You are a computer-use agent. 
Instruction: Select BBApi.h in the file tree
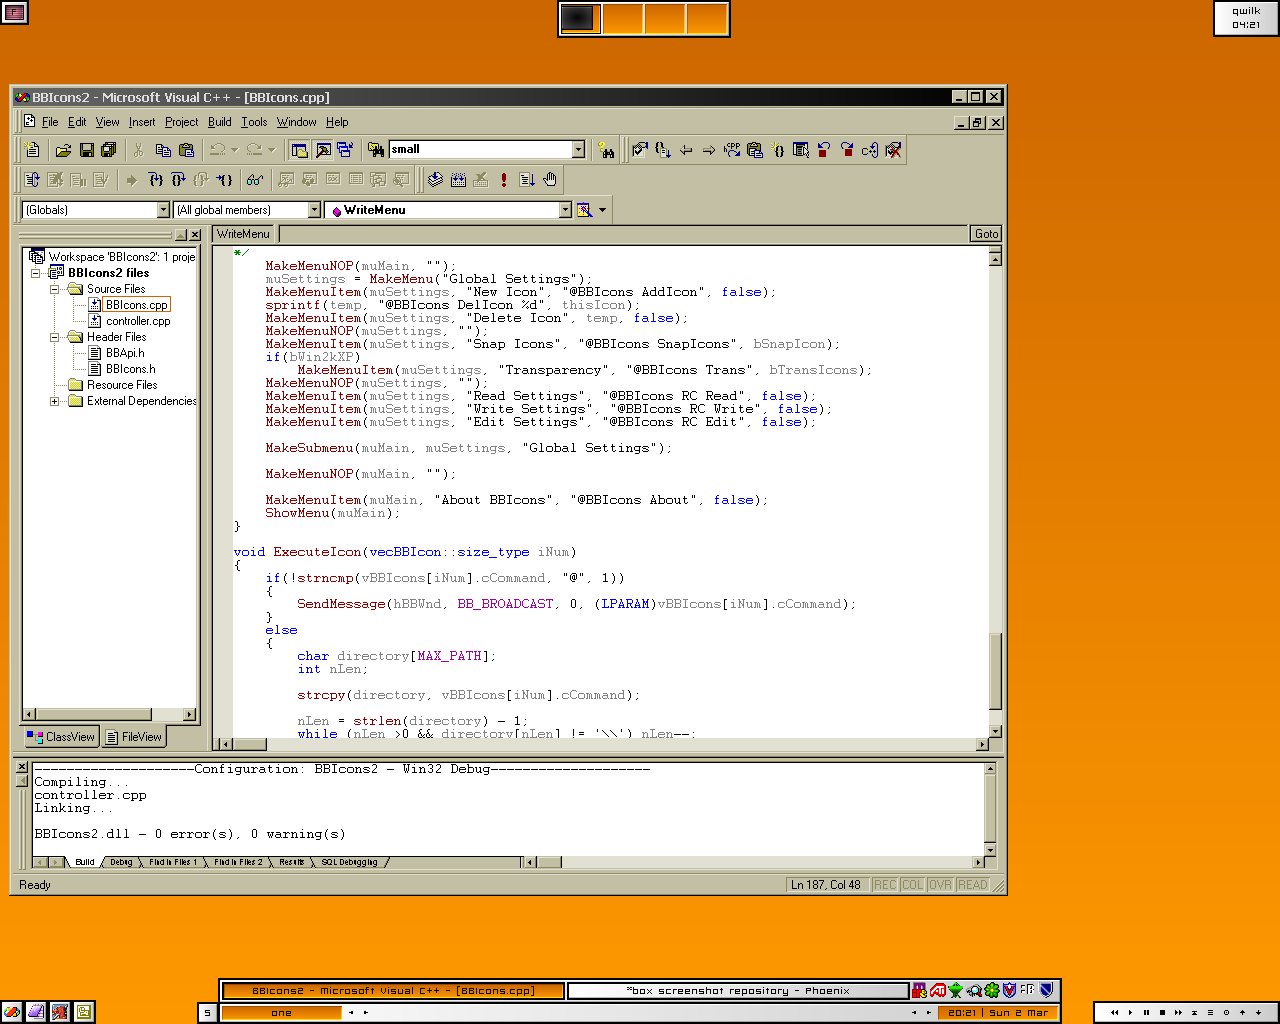tap(125, 353)
